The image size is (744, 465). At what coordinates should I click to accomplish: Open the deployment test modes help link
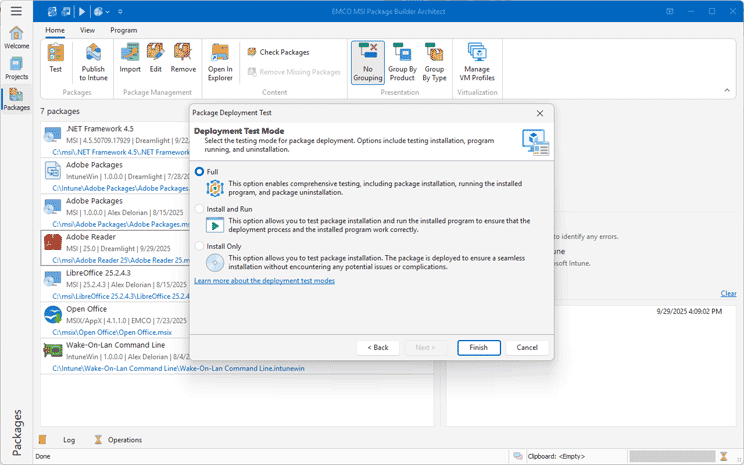click(264, 281)
